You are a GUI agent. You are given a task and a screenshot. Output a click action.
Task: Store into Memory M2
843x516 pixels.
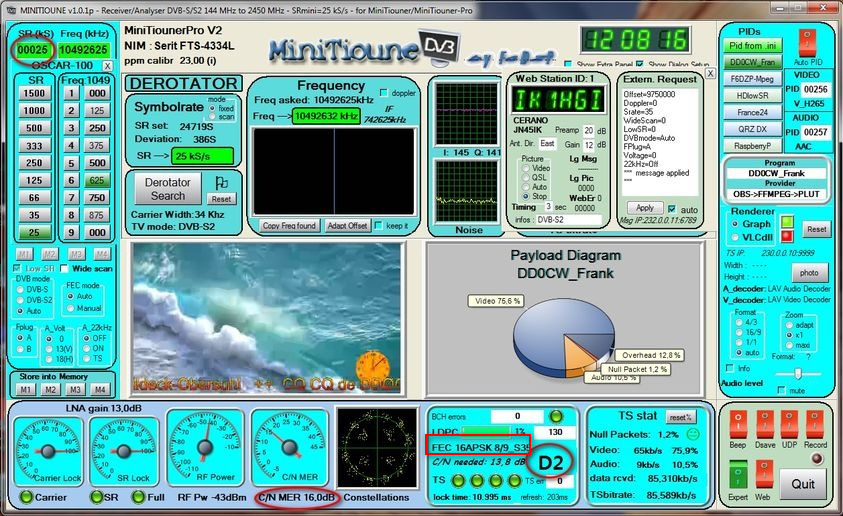coord(50,390)
